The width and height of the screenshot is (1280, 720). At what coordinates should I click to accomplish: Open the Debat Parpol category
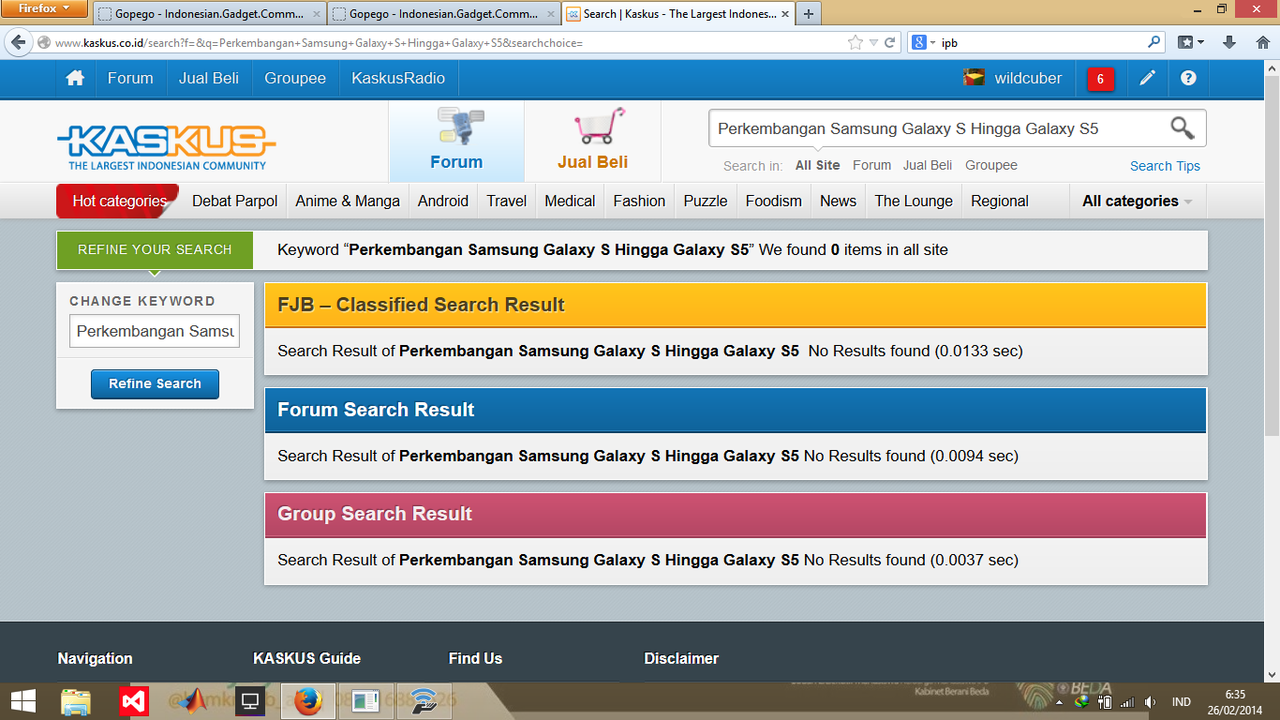[235, 201]
